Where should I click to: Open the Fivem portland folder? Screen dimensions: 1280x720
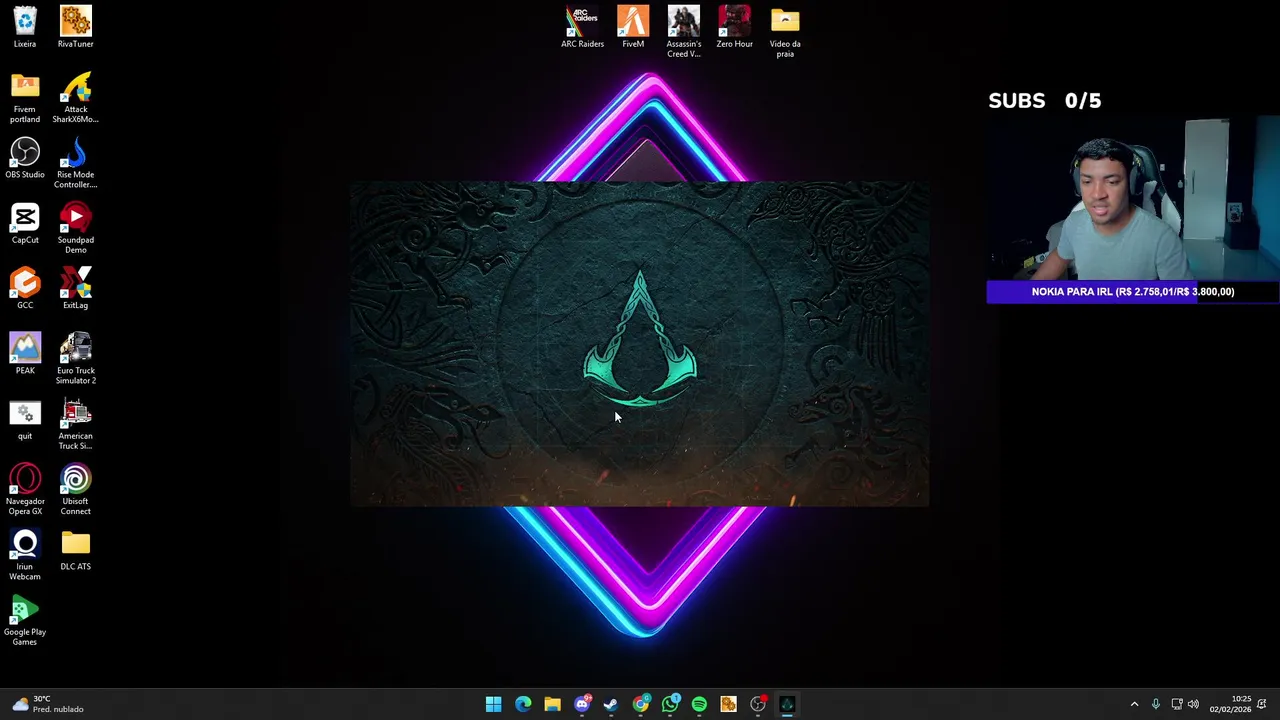(x=25, y=97)
